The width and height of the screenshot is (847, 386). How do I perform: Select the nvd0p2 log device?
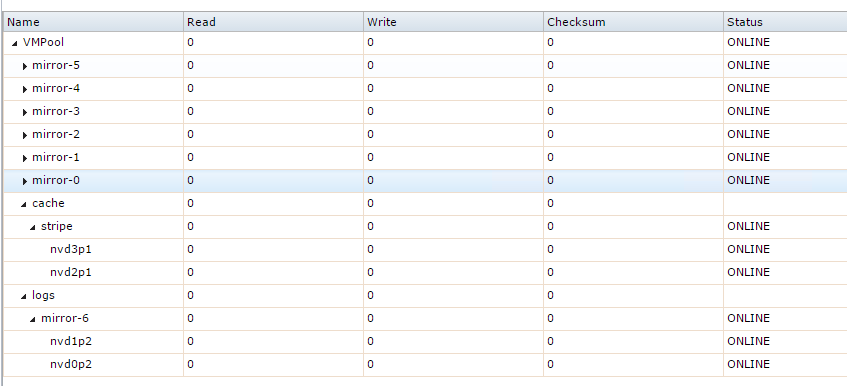click(70, 364)
